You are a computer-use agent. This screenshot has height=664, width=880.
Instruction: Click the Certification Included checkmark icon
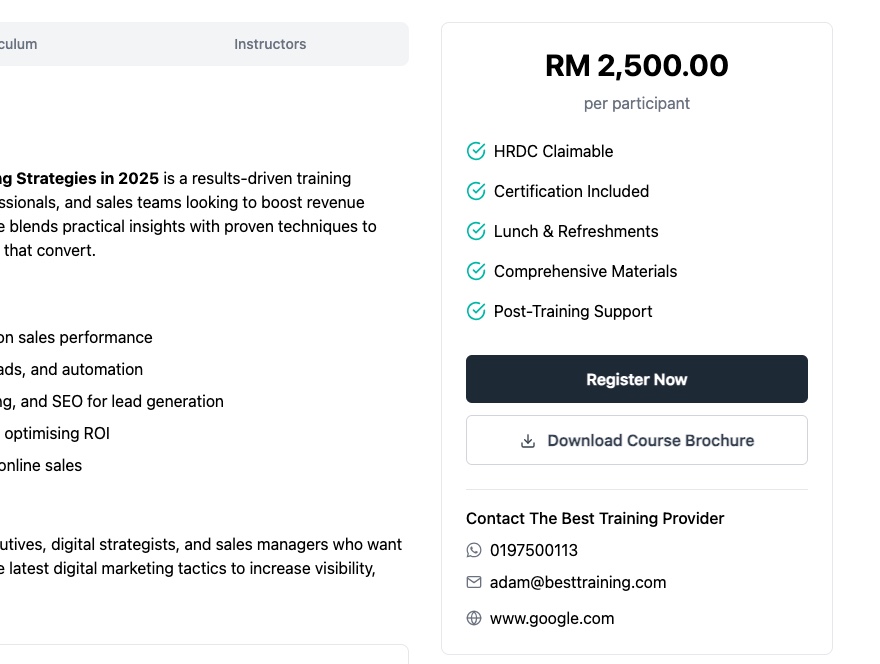(476, 191)
